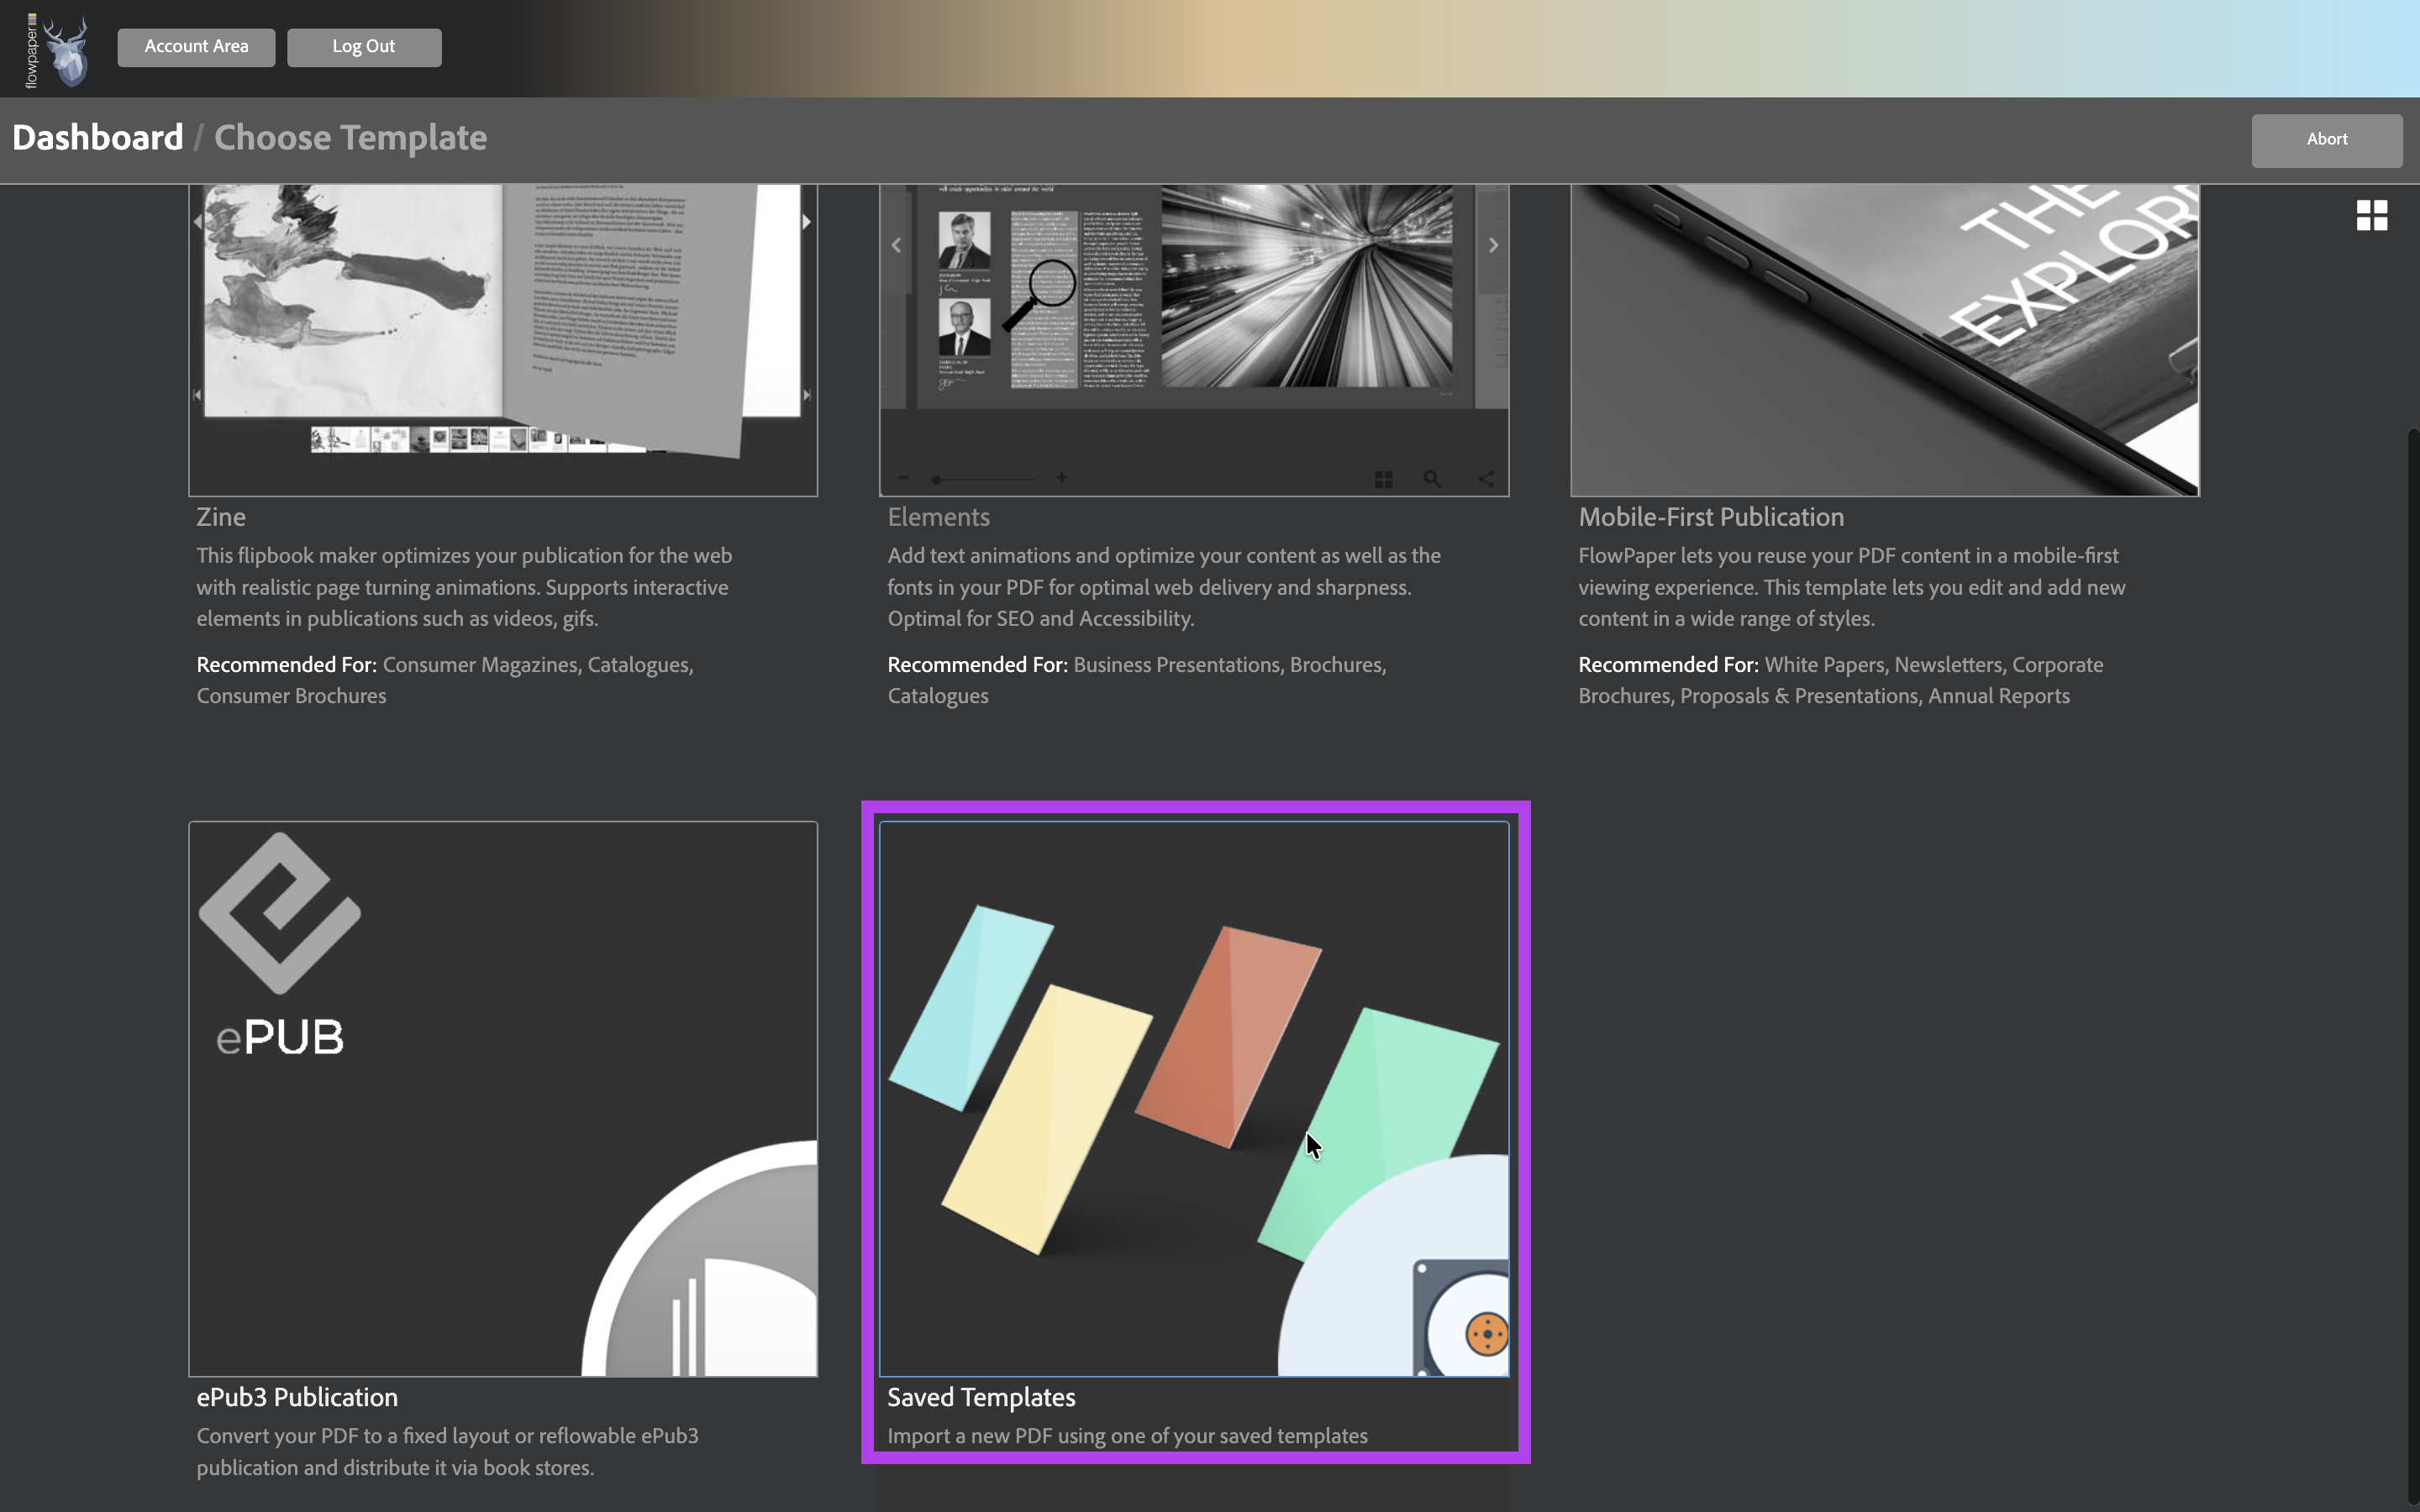Click the Mobile-First description 'FlowPaper lets you reuse' text
The width and height of the screenshot is (2420, 1512).
(x=1852, y=587)
